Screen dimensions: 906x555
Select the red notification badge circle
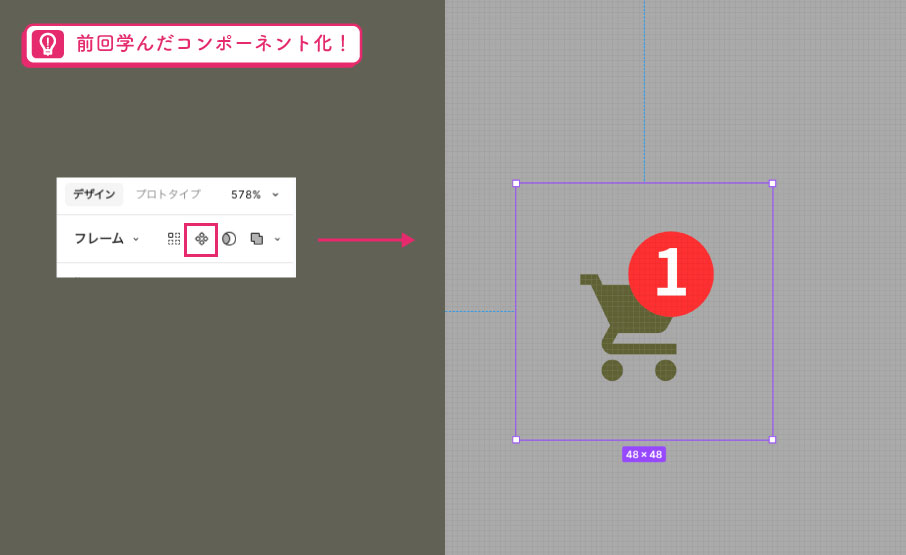(671, 274)
